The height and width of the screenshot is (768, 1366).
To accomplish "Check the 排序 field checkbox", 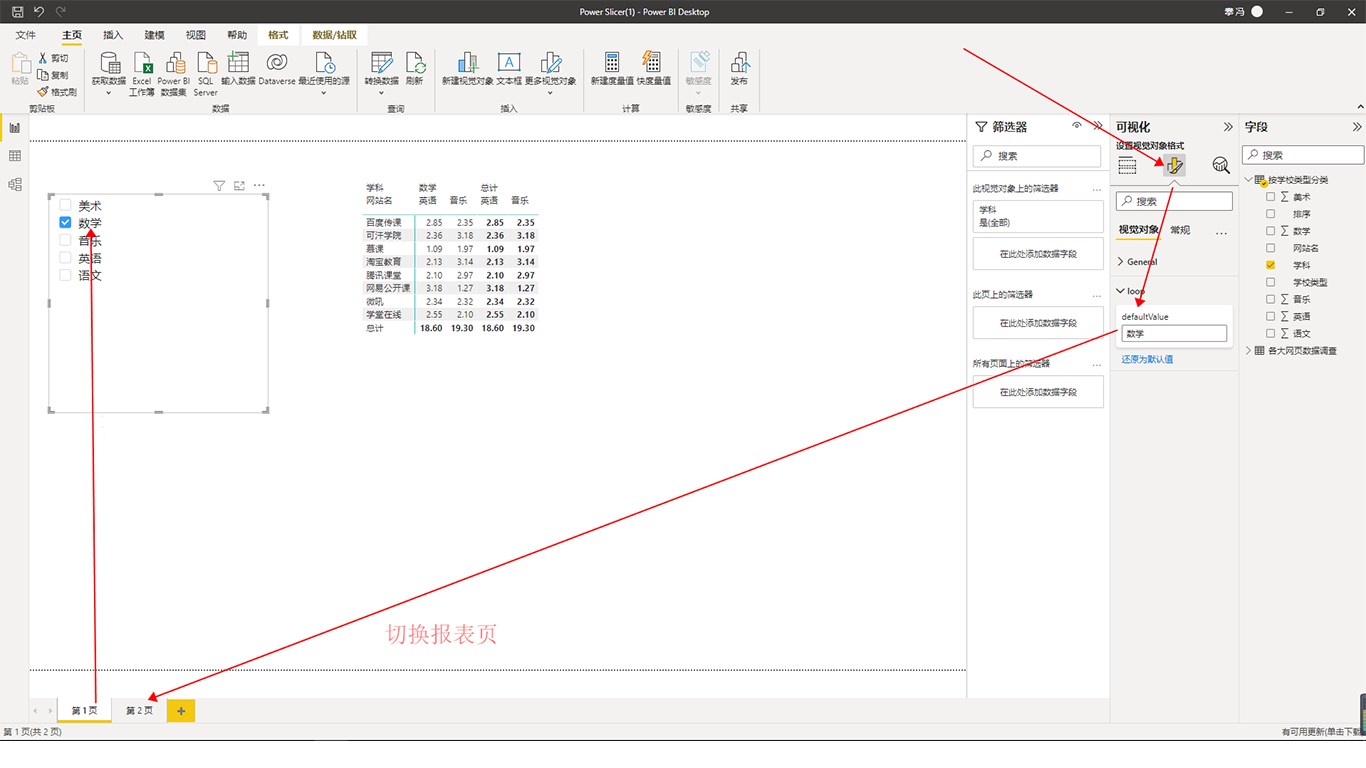I will (x=1271, y=214).
